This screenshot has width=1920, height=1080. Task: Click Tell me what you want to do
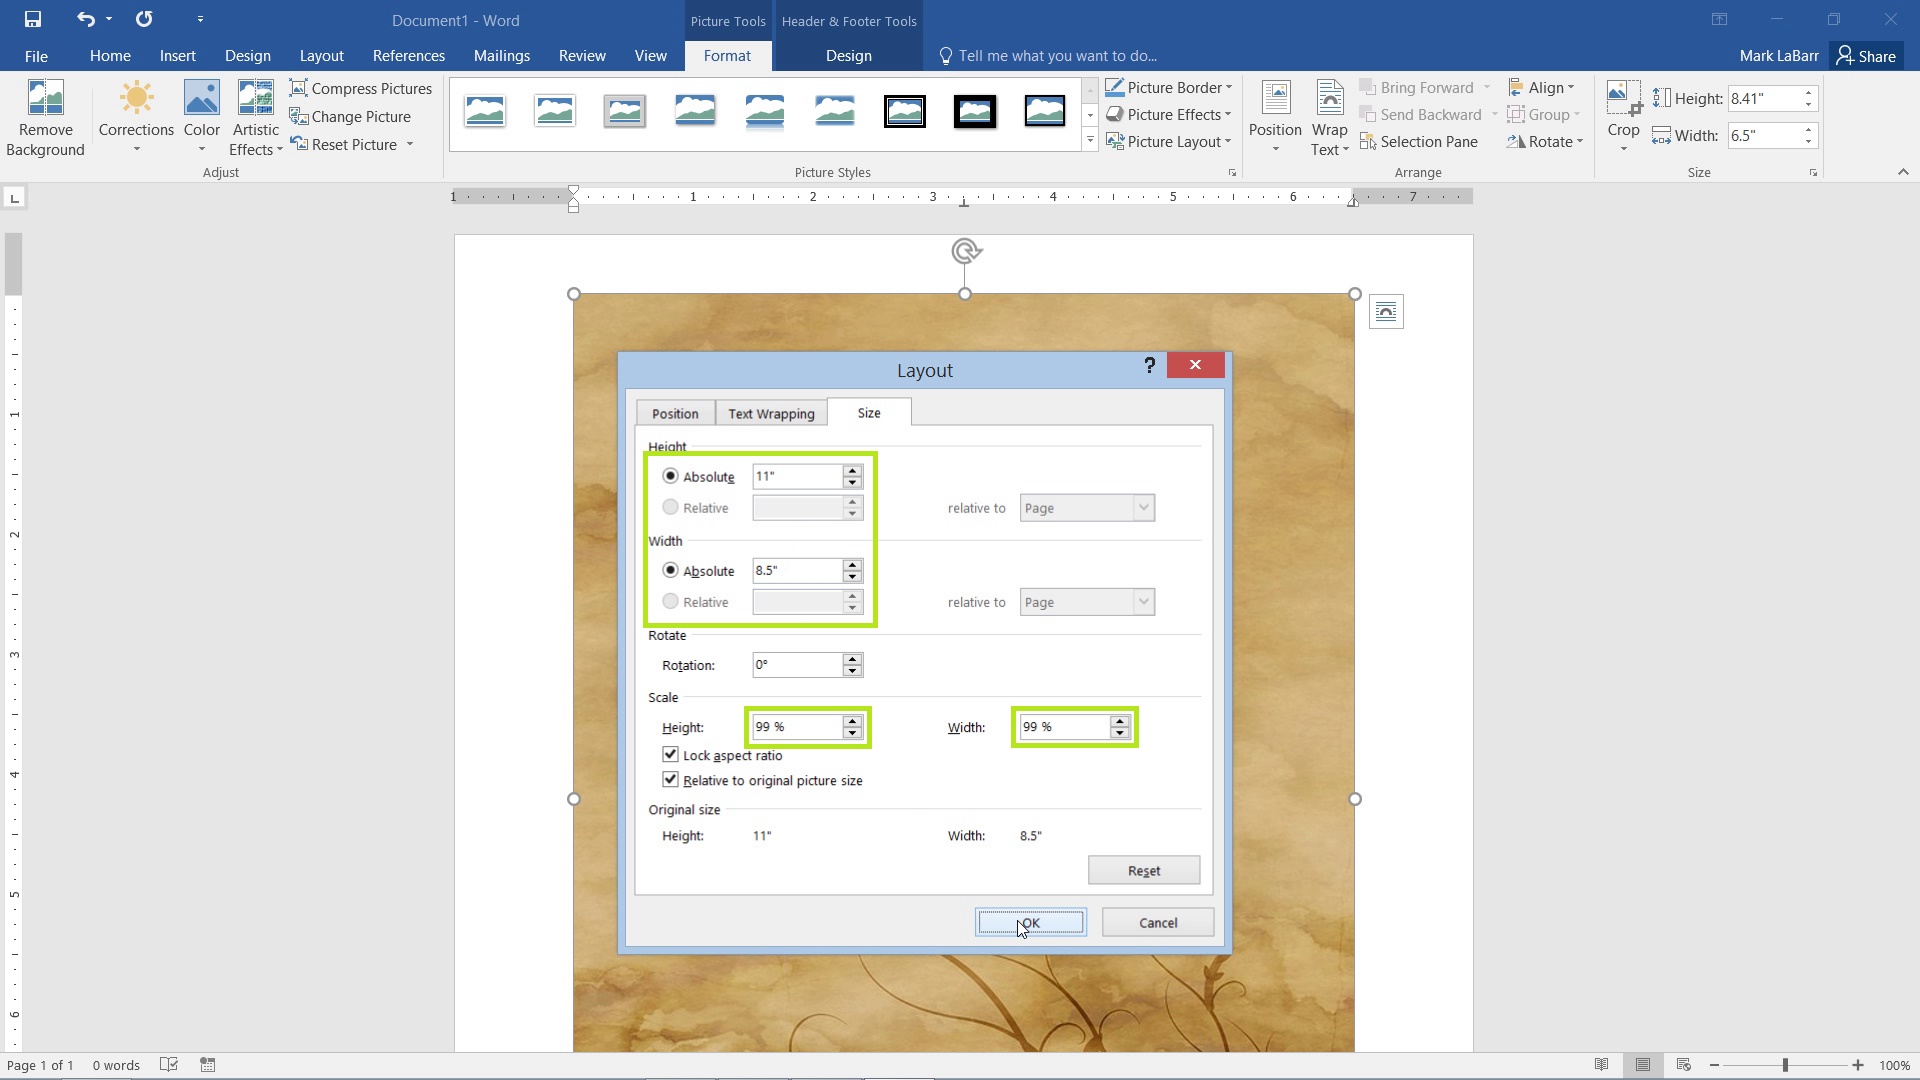1057,56
